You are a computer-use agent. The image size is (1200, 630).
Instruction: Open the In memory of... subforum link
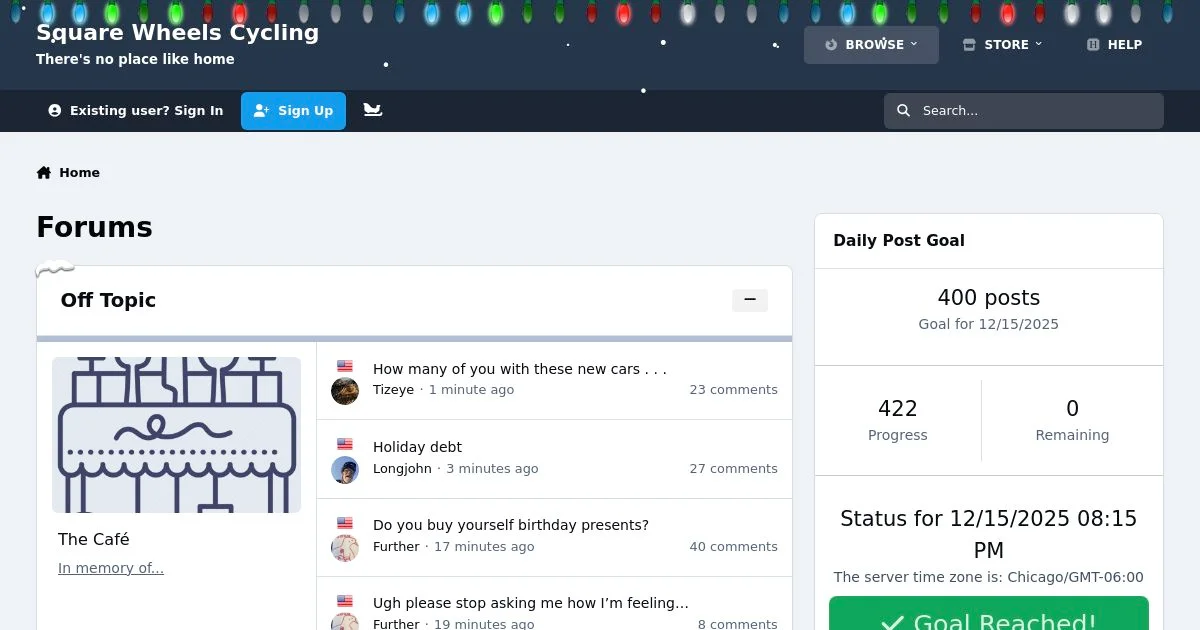click(x=111, y=568)
